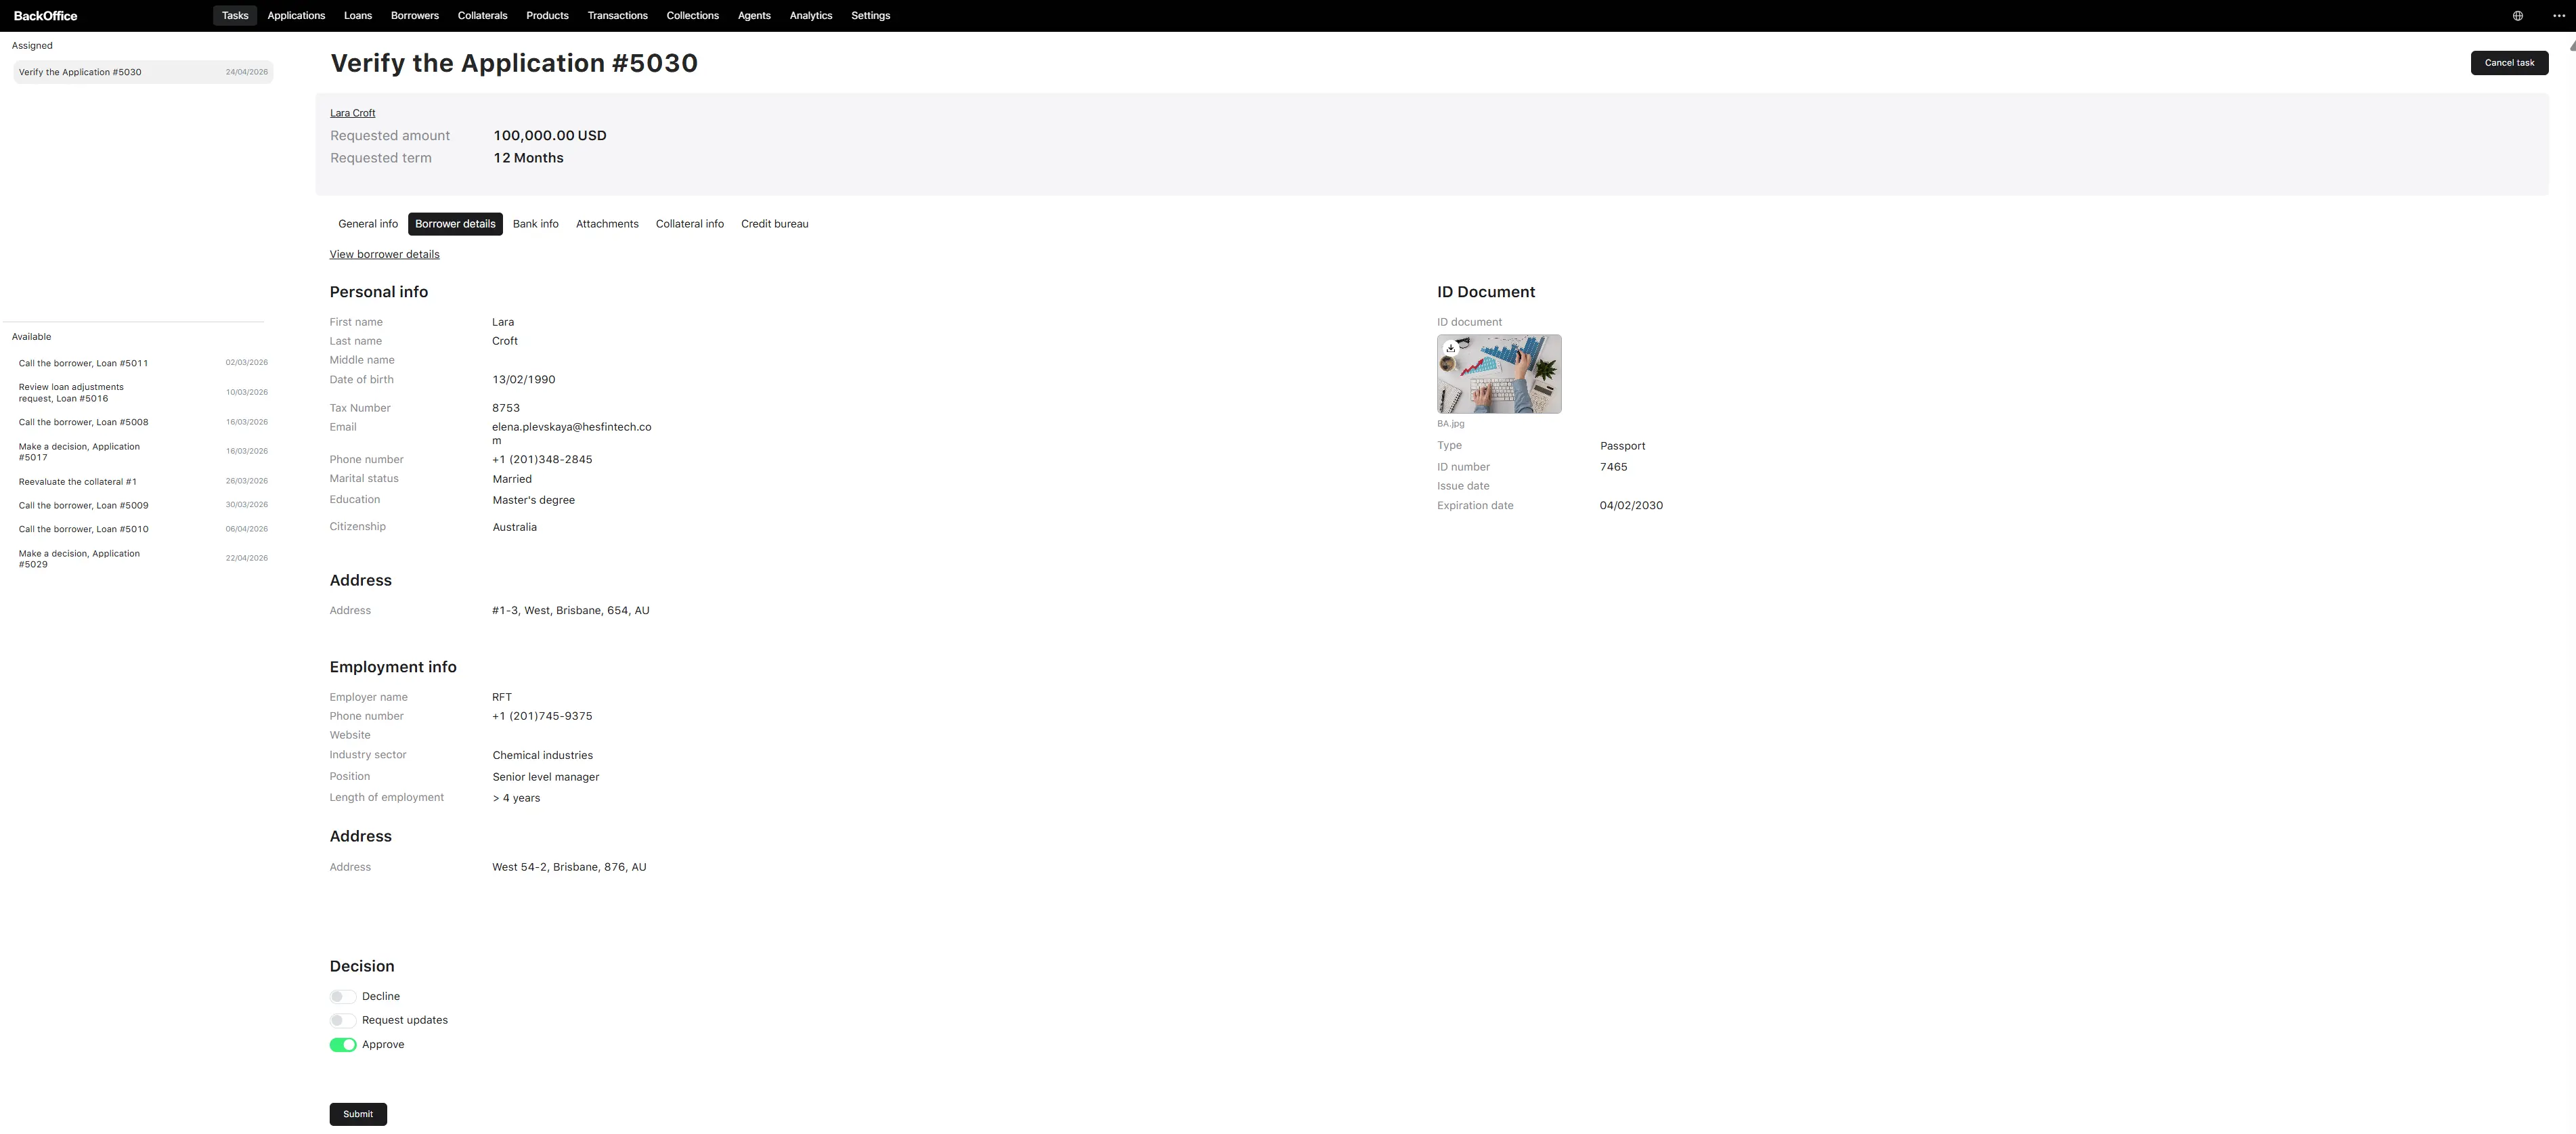Click the Cancel task button

2509,63
